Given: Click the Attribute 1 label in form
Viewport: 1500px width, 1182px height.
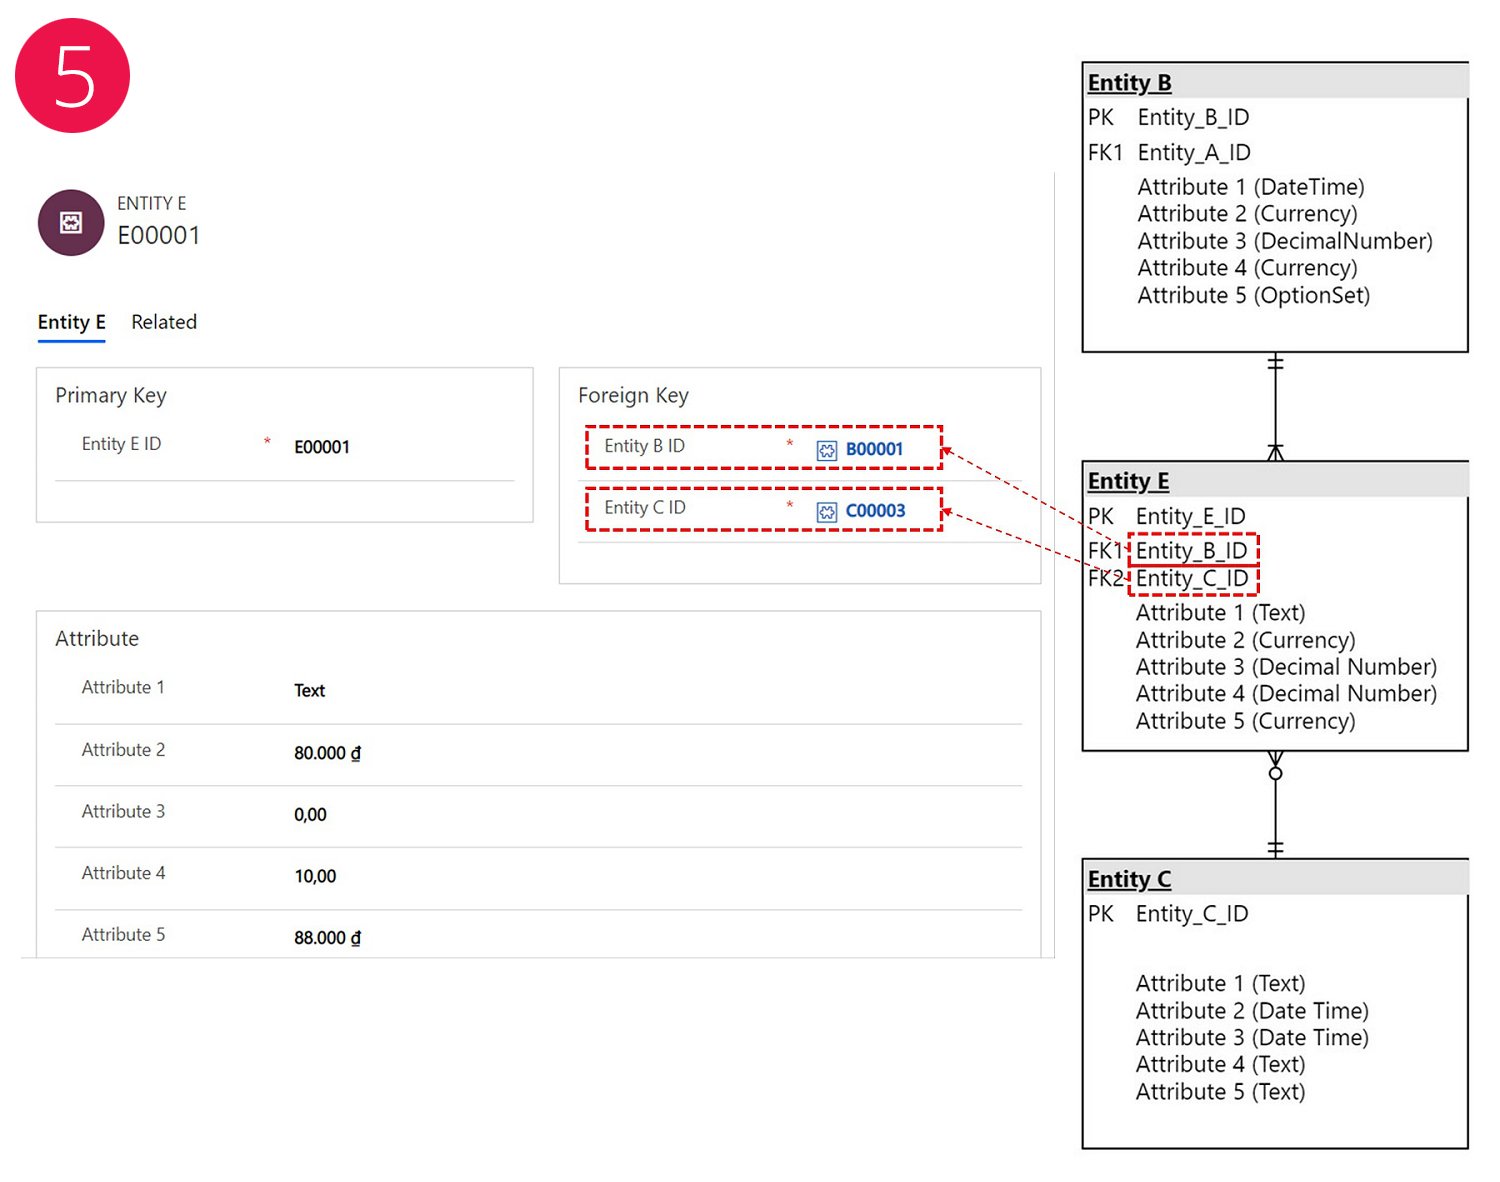Looking at the screenshot, I should pyautogui.click(x=123, y=688).
